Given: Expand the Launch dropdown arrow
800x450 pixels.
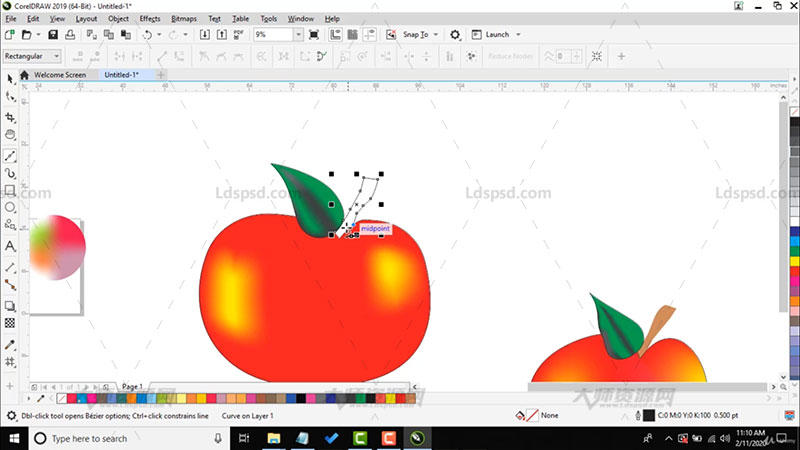Looking at the screenshot, I should point(518,35).
